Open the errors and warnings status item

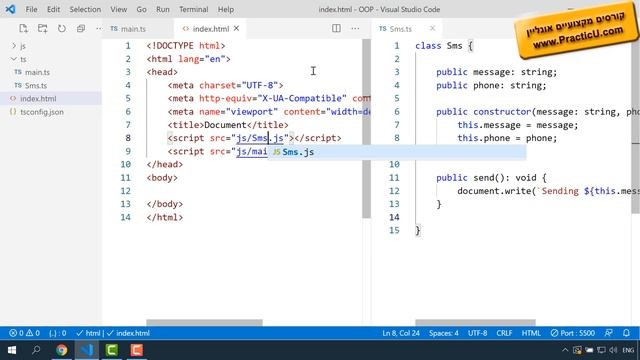pyautogui.click(x=24, y=333)
